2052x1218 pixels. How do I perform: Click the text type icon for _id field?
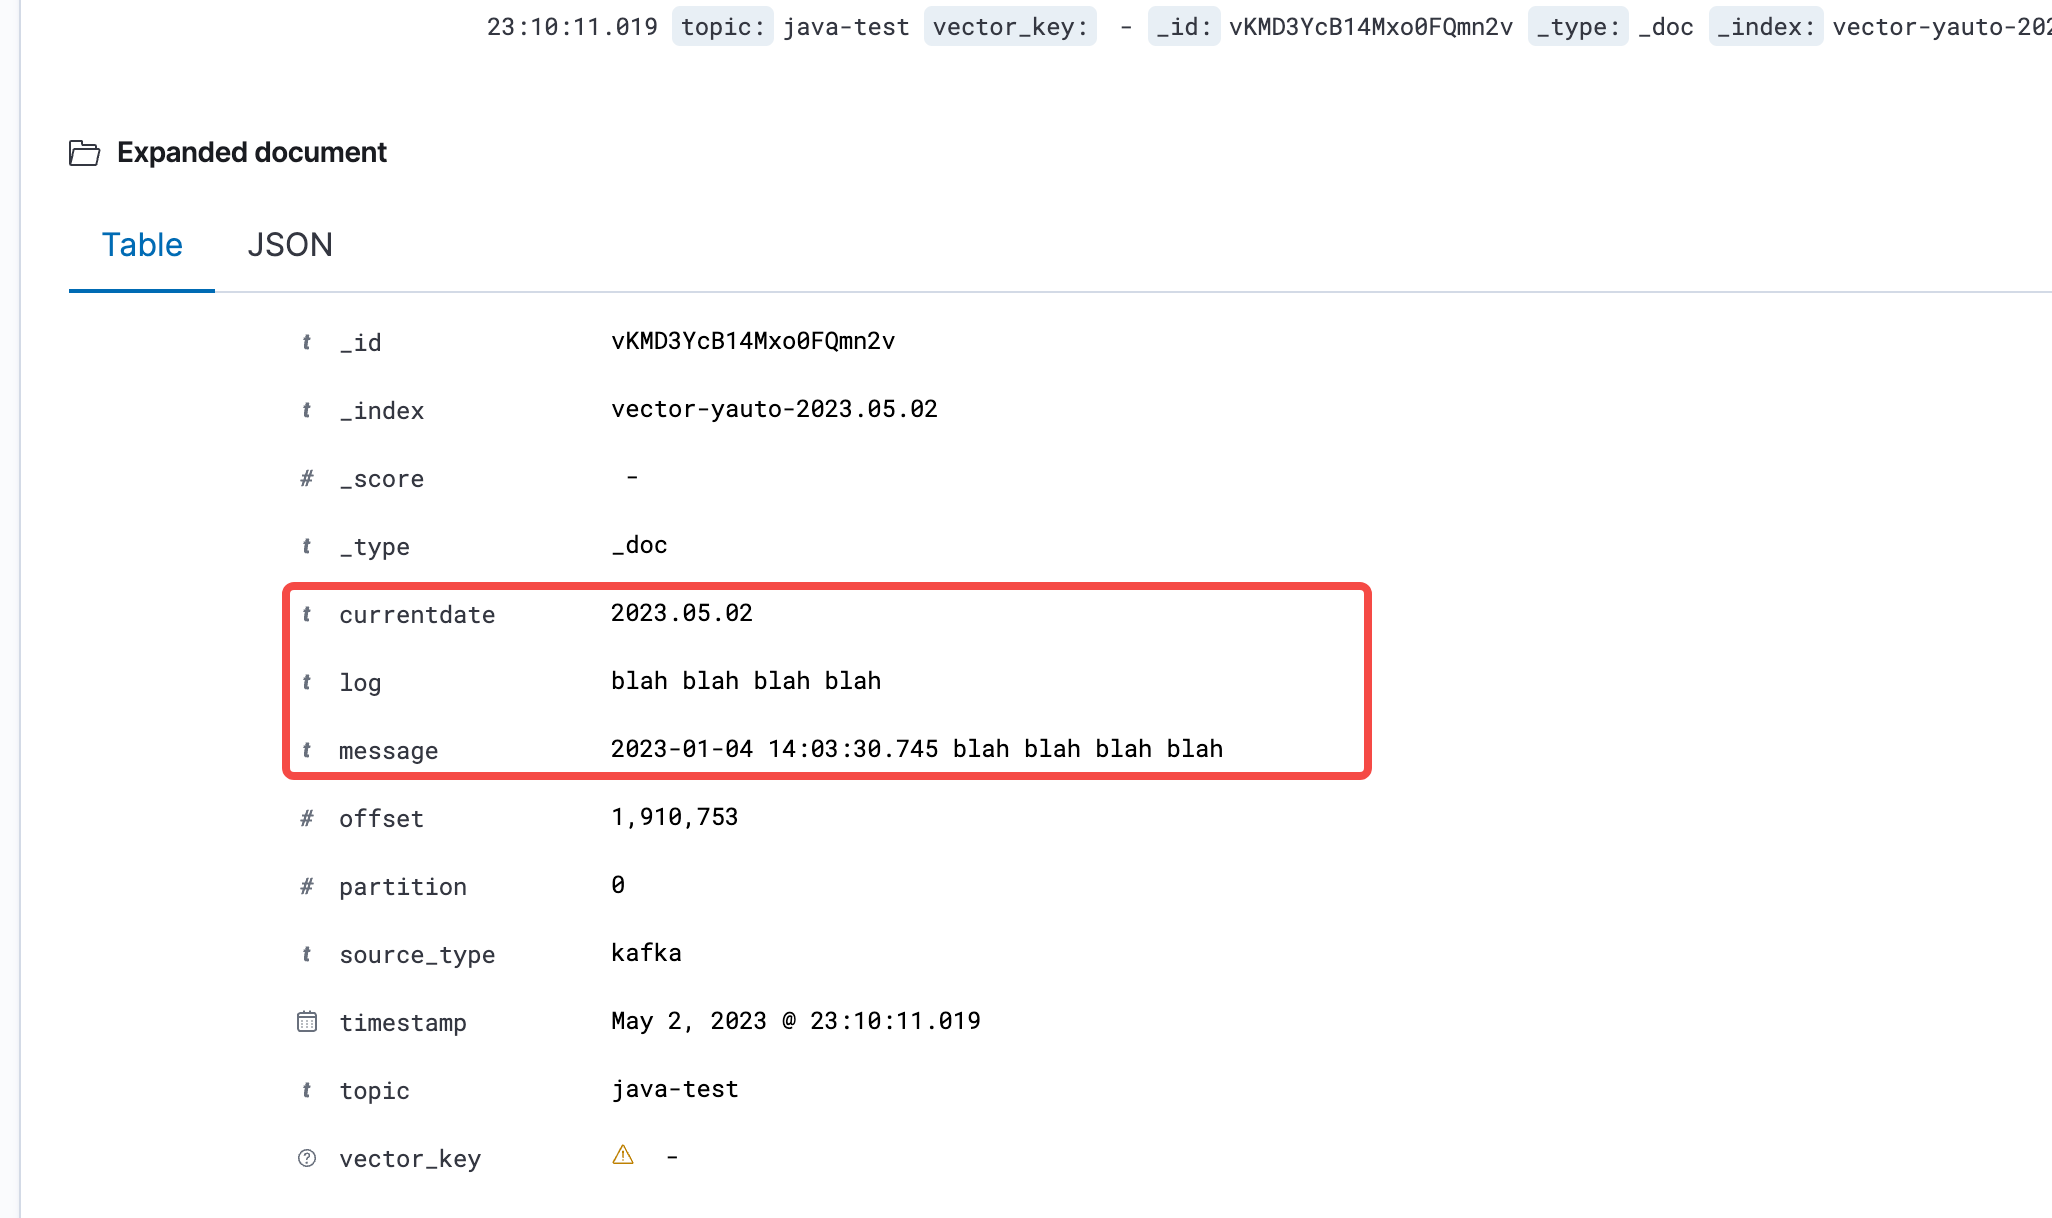307,342
